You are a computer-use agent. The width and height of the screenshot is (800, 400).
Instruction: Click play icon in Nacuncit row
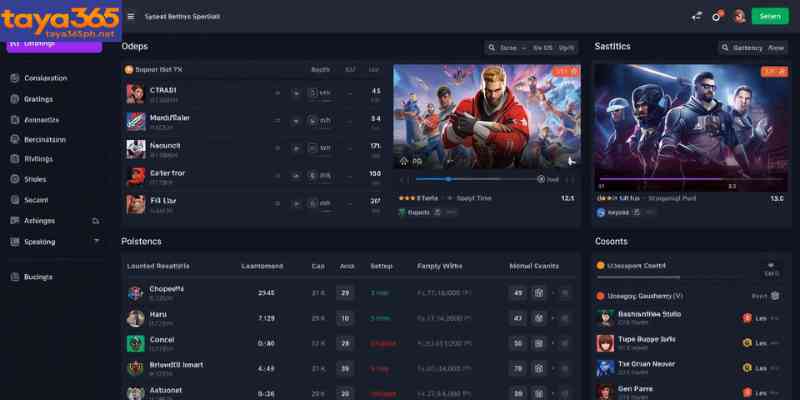(x=296, y=148)
